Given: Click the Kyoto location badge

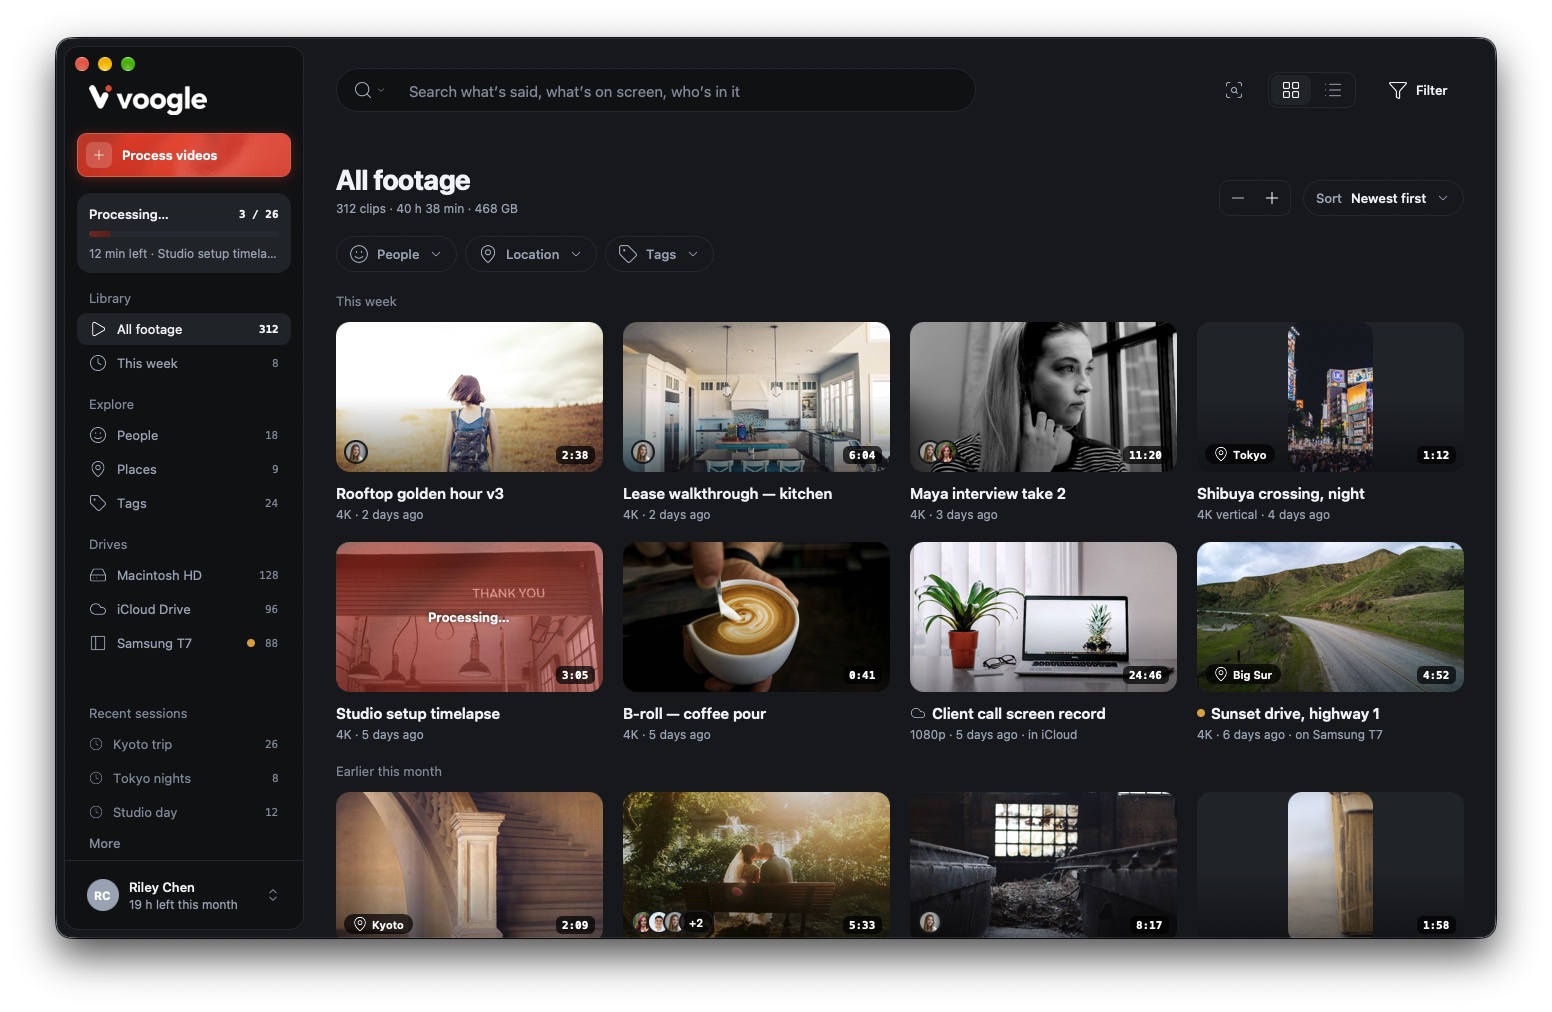Looking at the screenshot, I should (379, 924).
